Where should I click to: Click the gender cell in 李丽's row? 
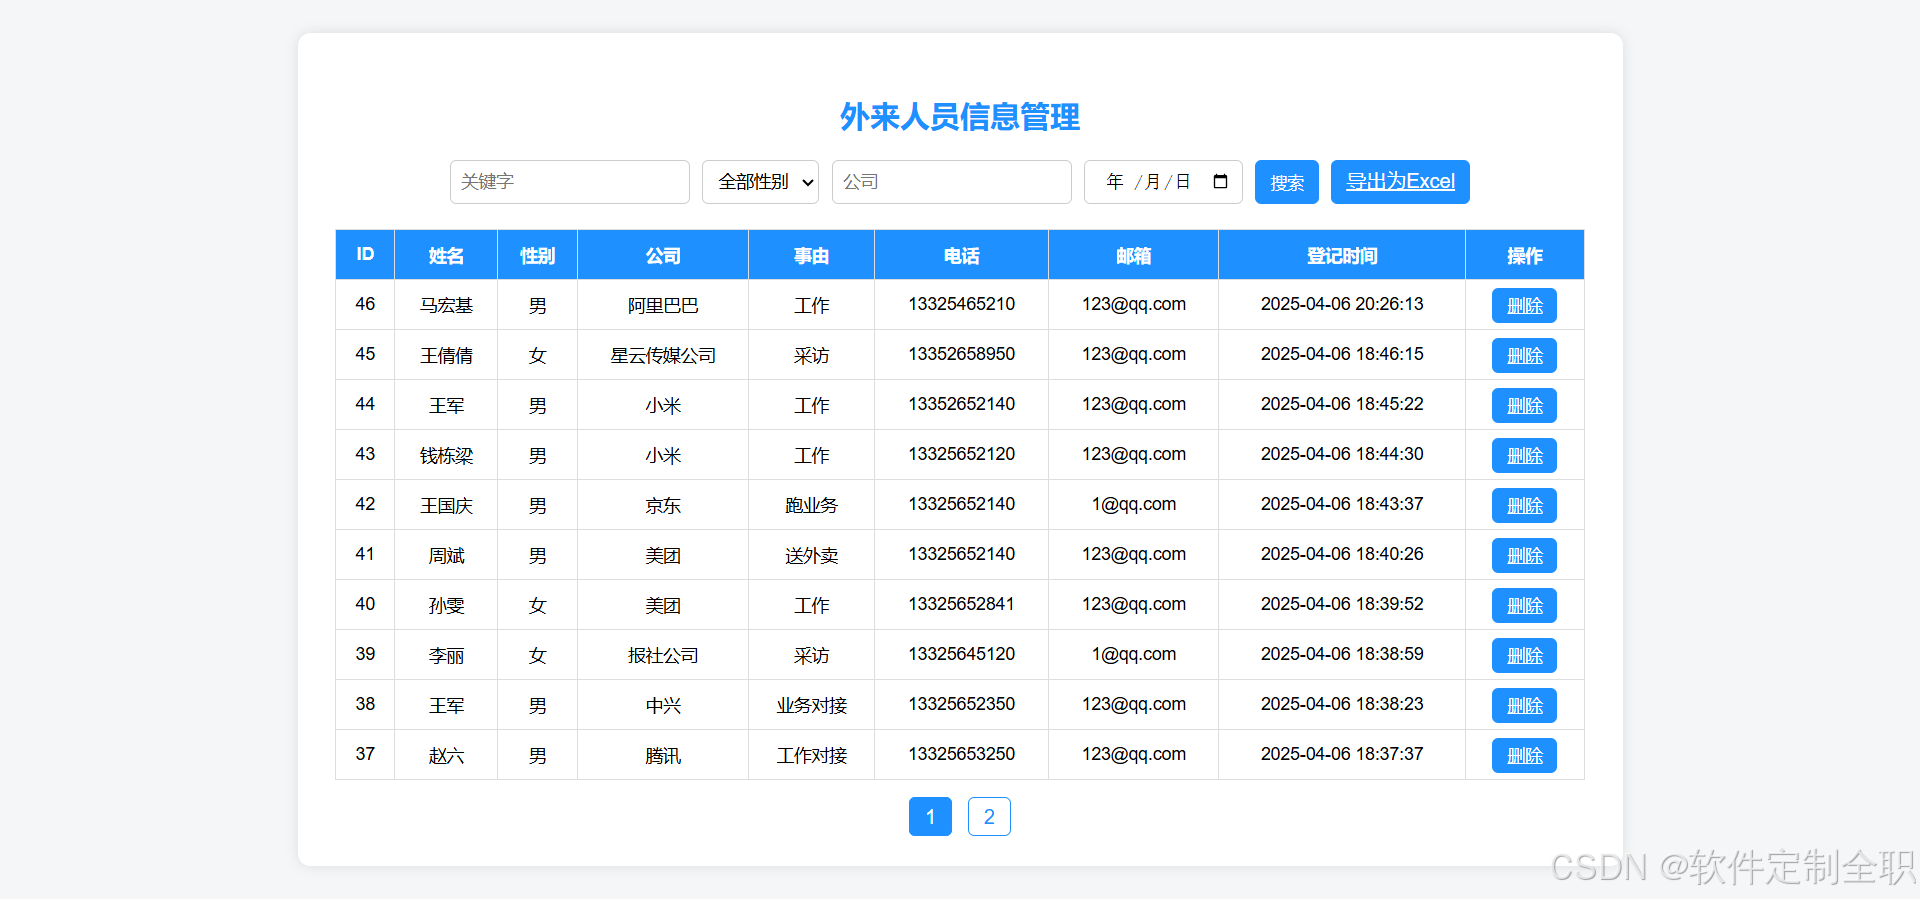(537, 655)
